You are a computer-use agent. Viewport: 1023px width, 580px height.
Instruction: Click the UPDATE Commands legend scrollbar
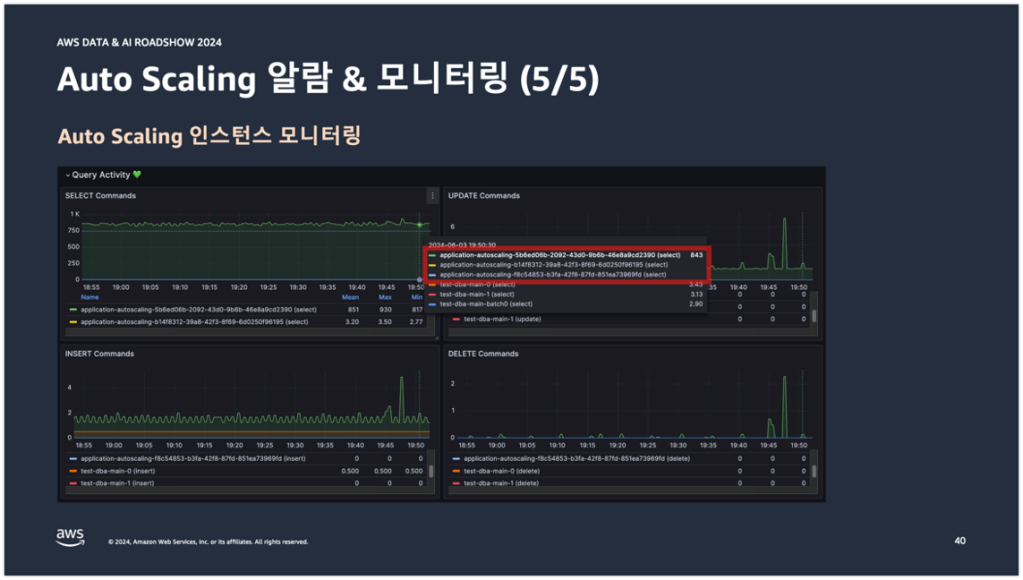point(814,315)
